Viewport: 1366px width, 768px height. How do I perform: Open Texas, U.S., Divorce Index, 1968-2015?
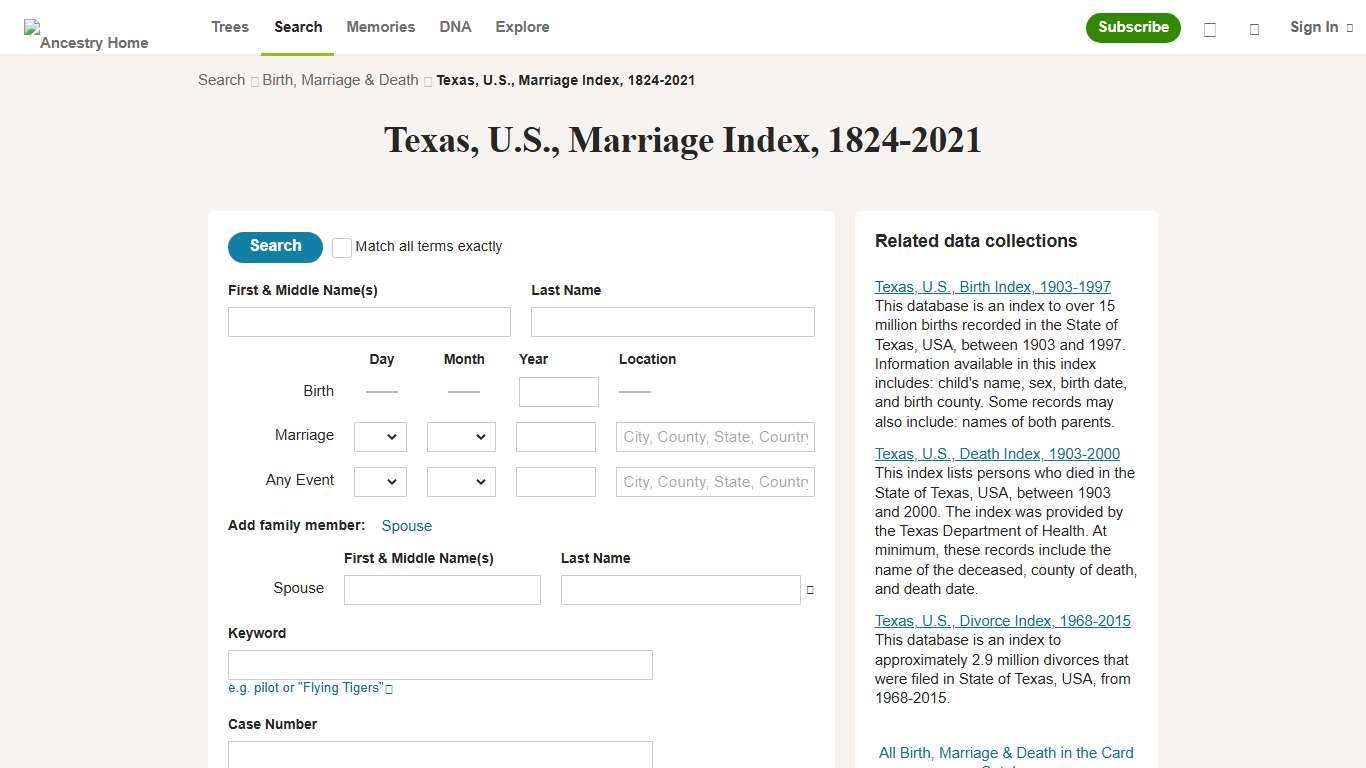(1002, 620)
